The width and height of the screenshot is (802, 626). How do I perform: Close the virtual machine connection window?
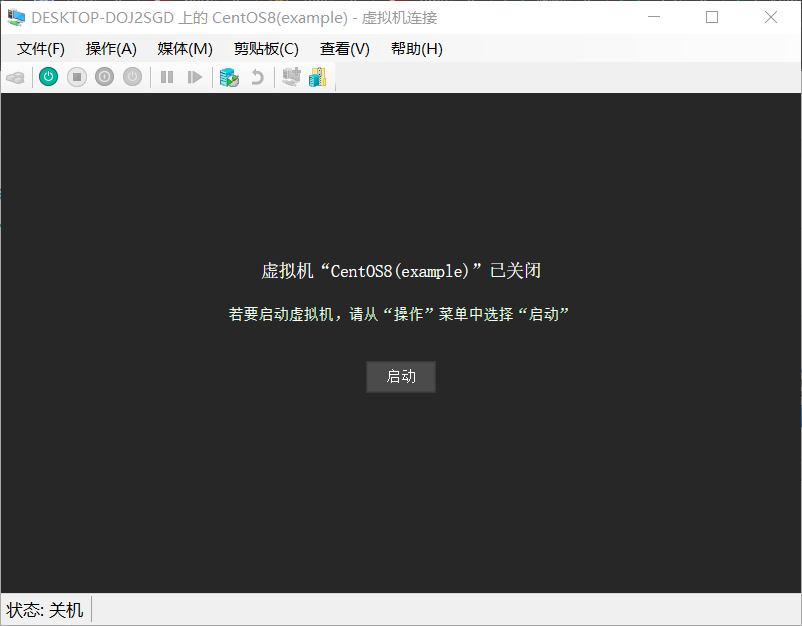coord(771,17)
